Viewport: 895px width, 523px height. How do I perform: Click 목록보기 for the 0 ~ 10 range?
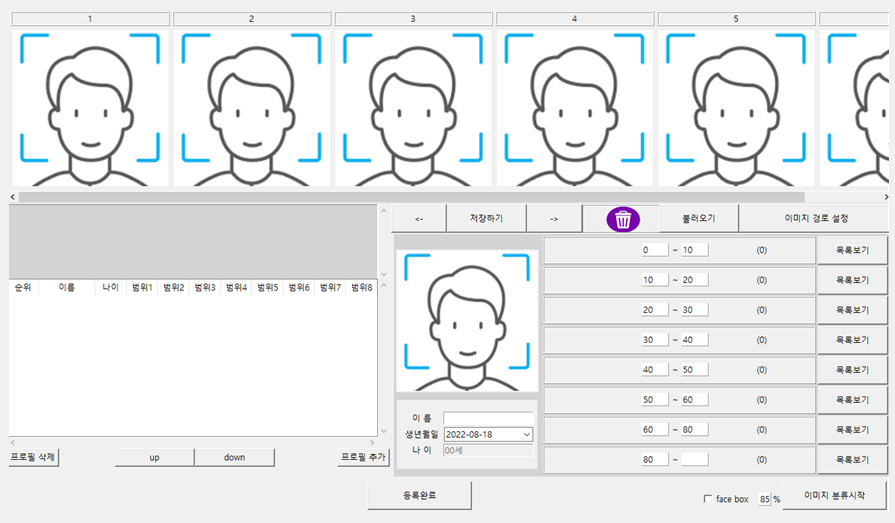pos(852,250)
